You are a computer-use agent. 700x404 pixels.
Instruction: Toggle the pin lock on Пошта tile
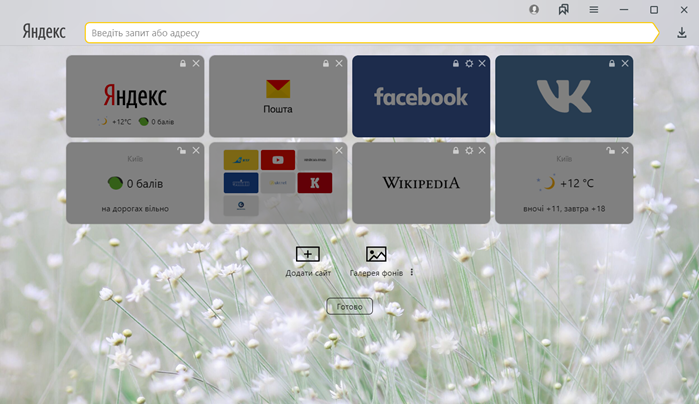tap(326, 63)
